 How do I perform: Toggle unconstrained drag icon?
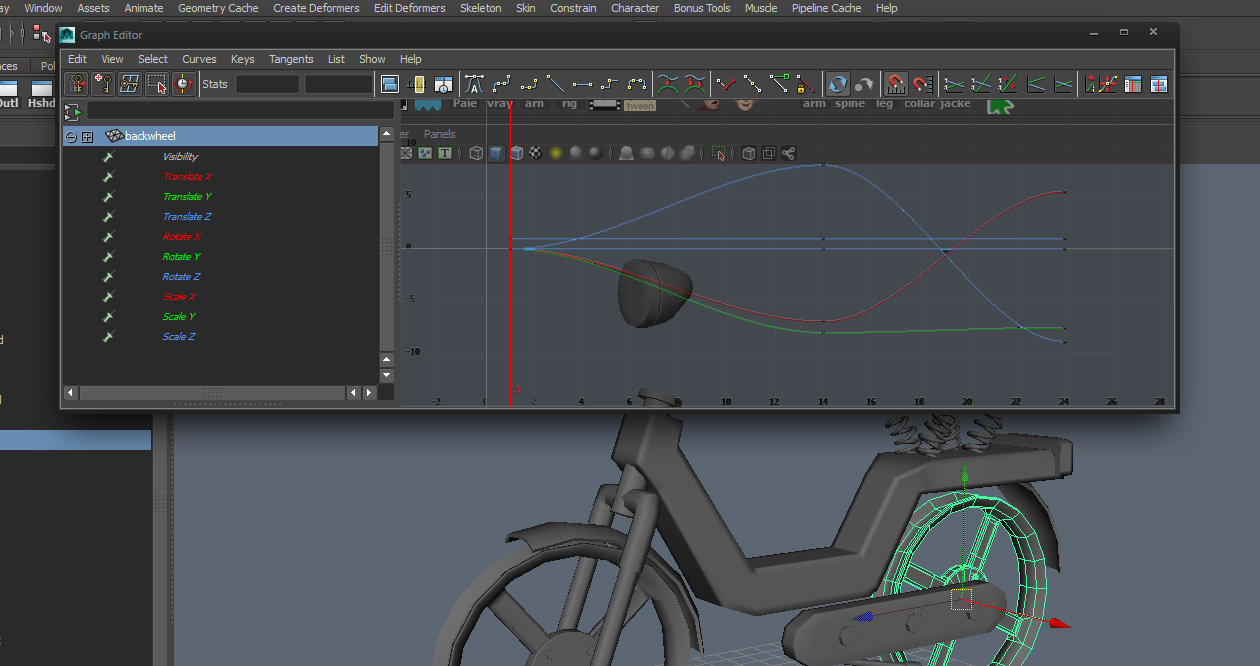point(1108,84)
